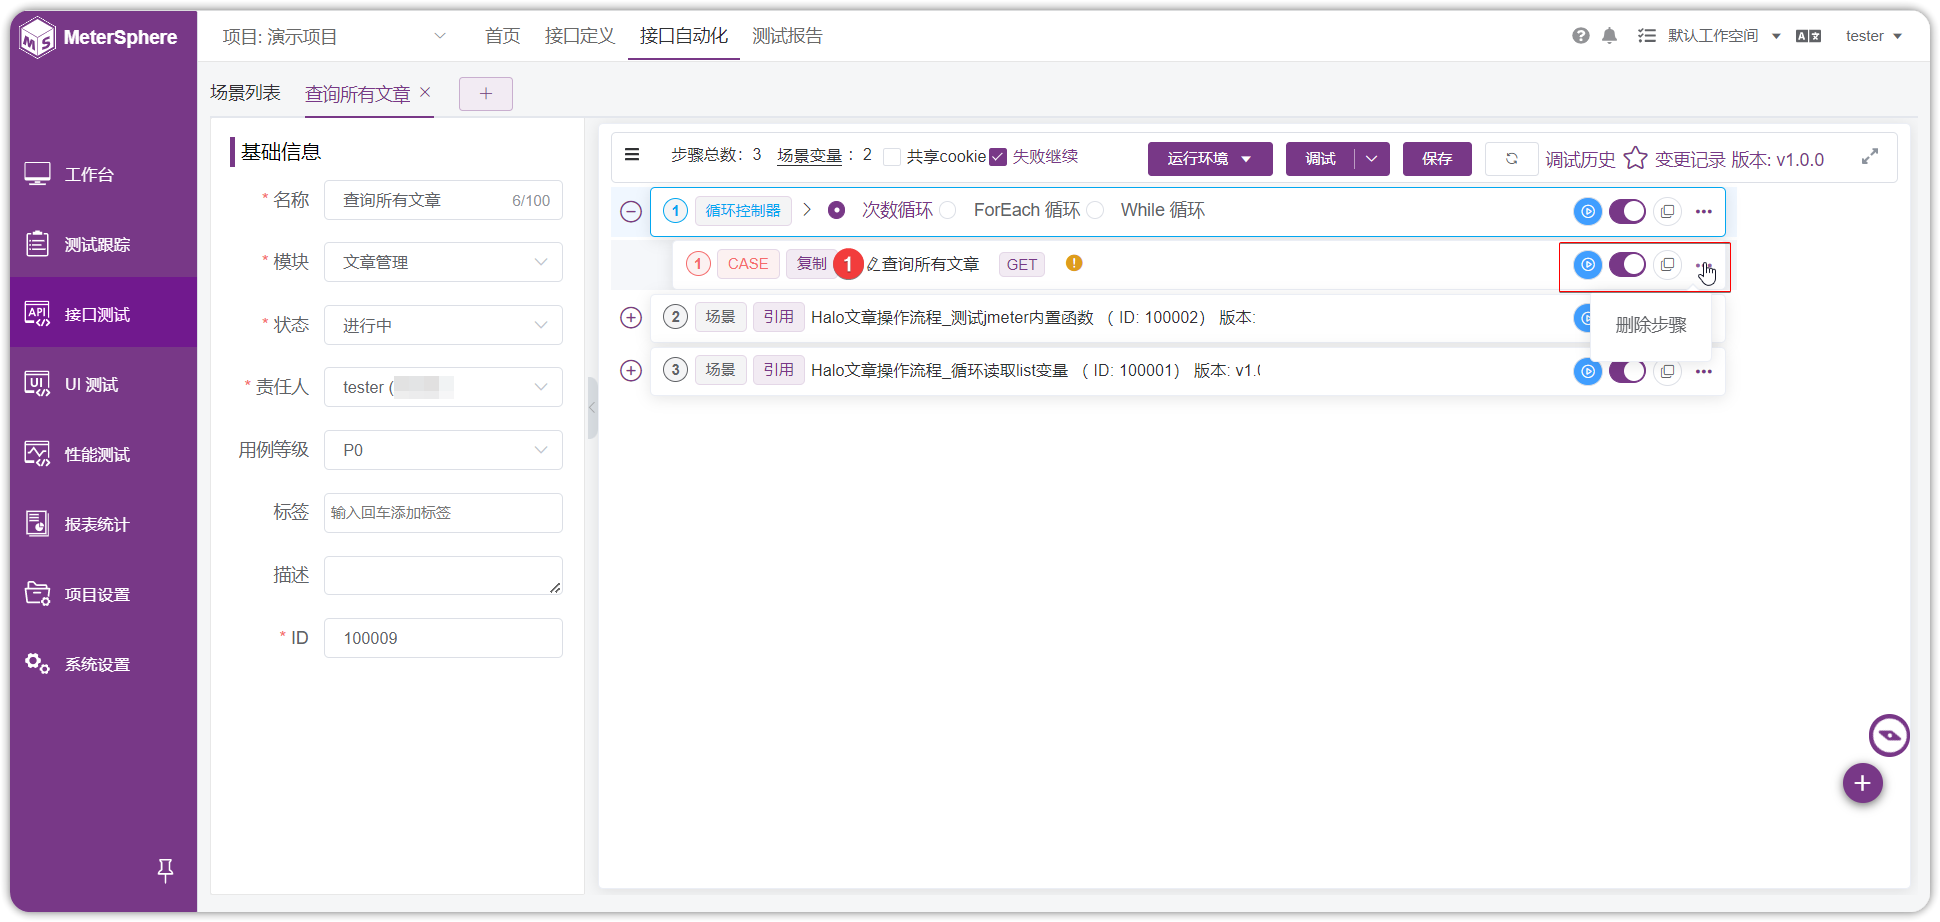This screenshot has width=1940, height=922.
Task: Disable the 查询所有文章 case step toggle
Action: (x=1627, y=265)
